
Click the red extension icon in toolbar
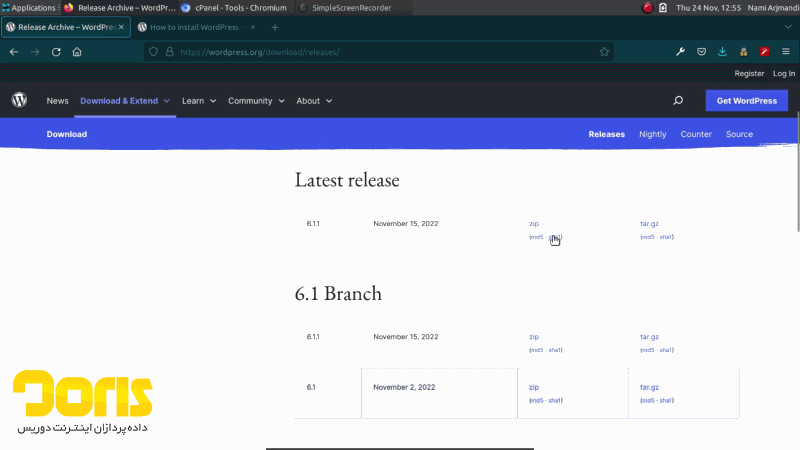(764, 52)
